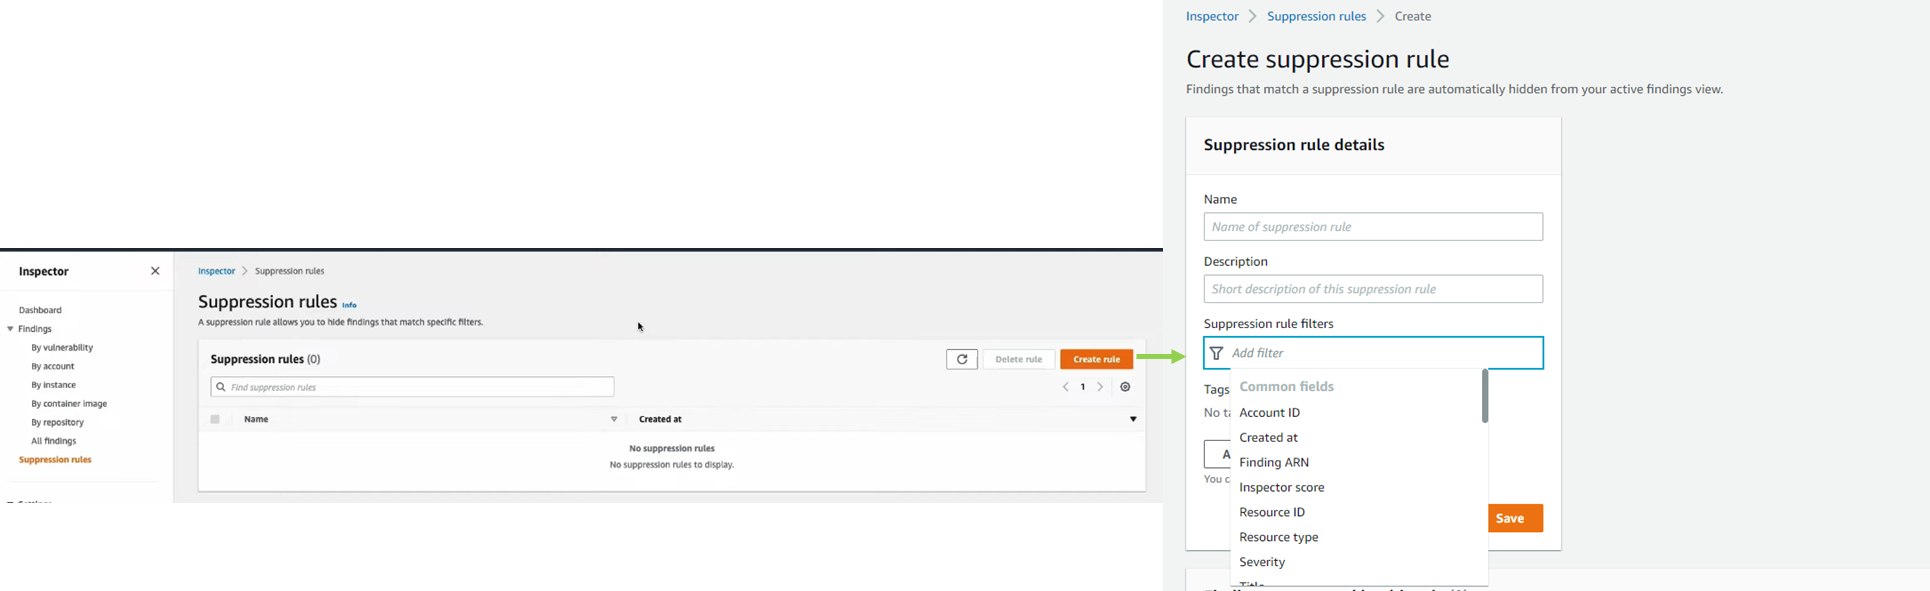Close the Inspector navigation panel

tap(155, 271)
